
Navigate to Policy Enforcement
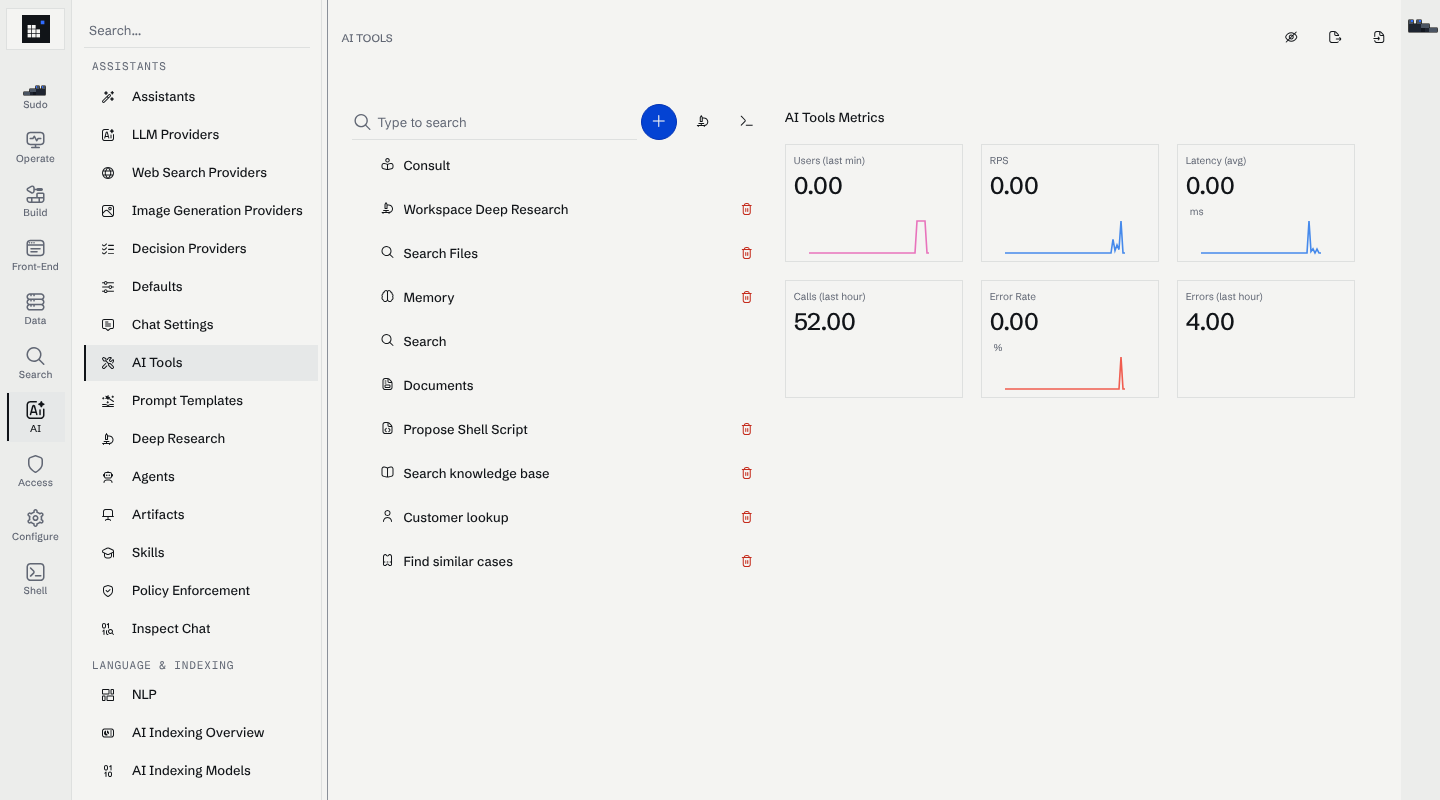pos(201,591)
